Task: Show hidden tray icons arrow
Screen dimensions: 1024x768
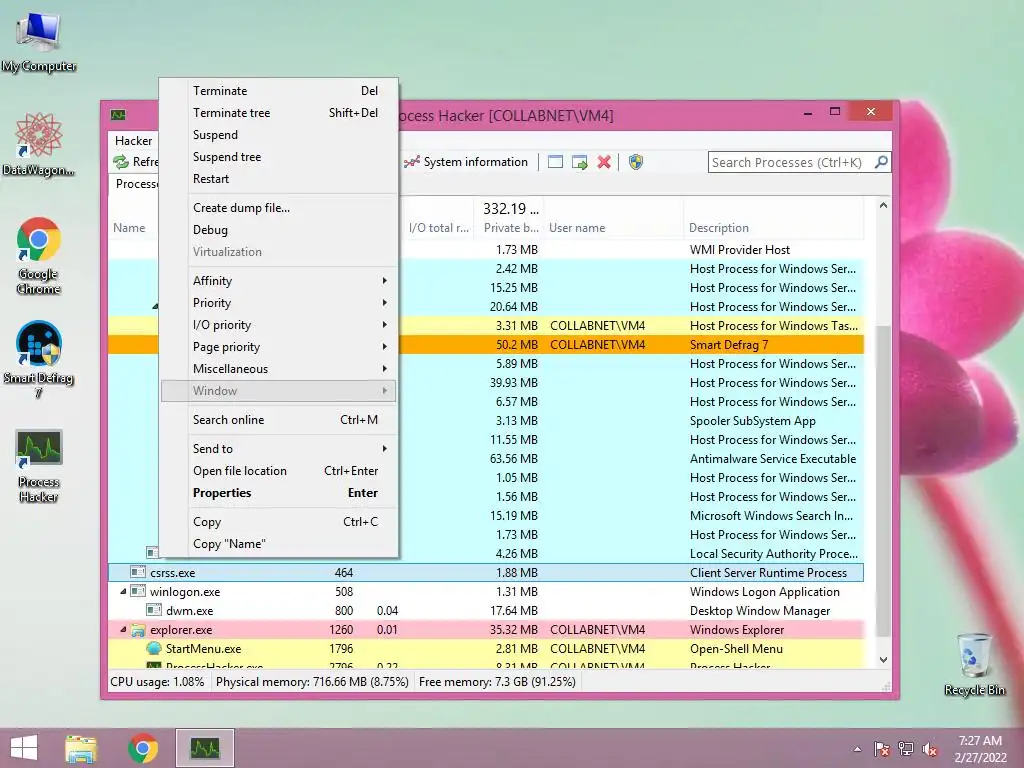Action: pyautogui.click(x=857, y=749)
